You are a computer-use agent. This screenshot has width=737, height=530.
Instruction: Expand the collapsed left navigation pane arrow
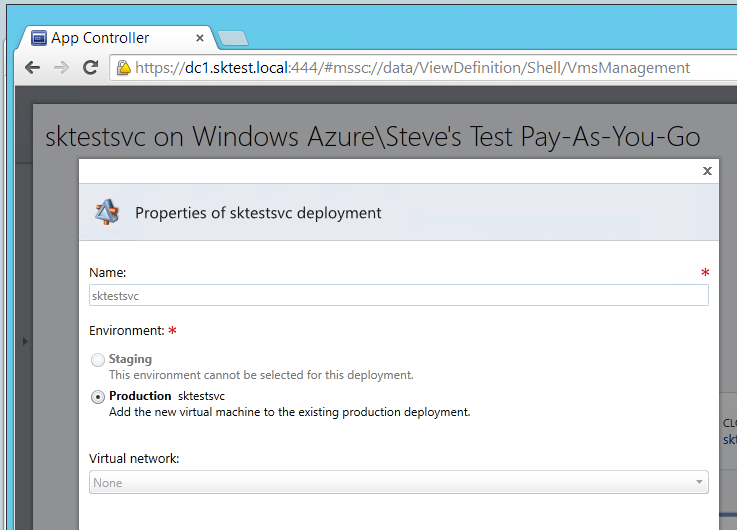click(x=25, y=342)
